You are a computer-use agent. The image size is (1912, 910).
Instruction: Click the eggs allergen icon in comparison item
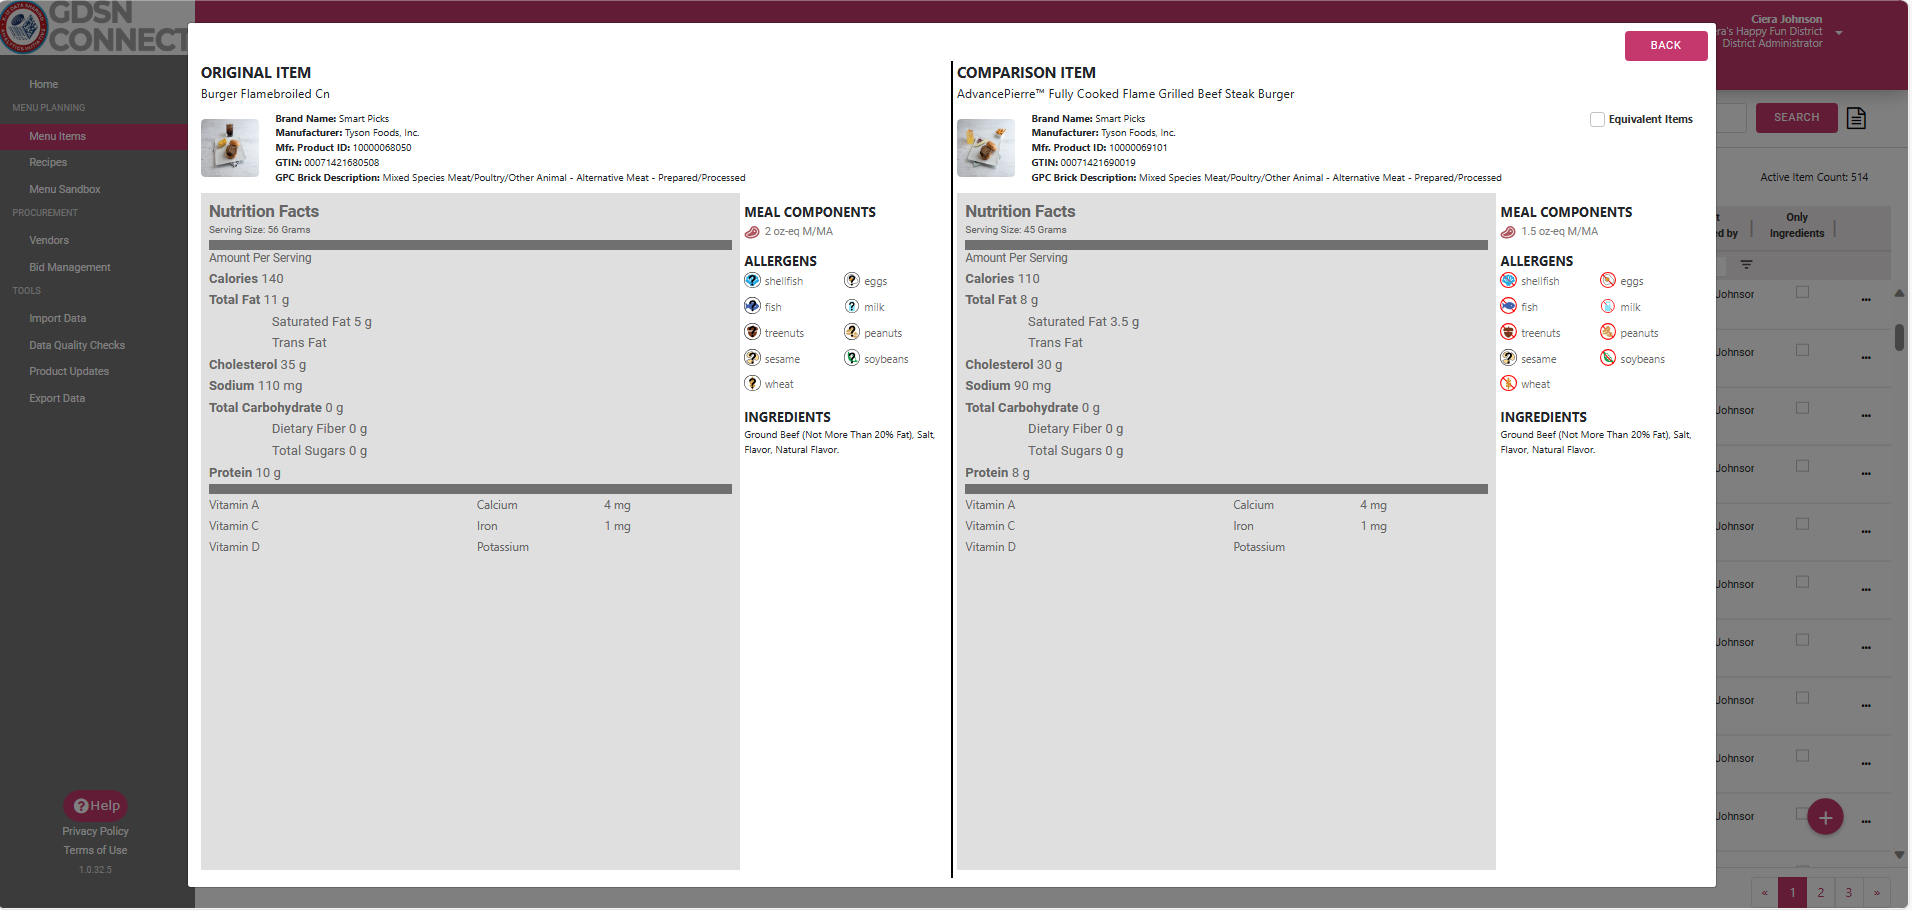coord(1608,280)
